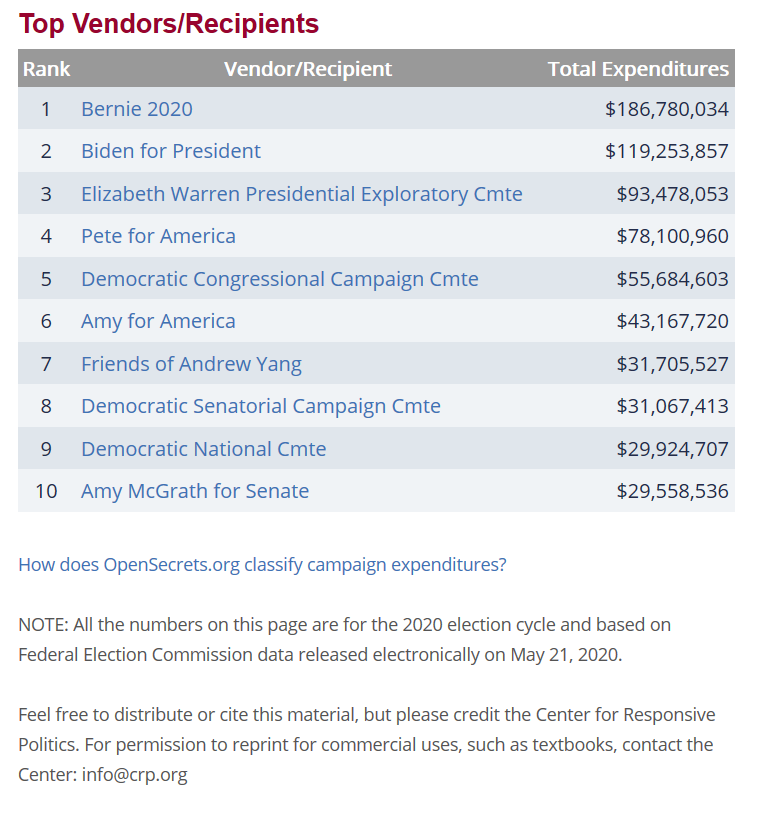The width and height of the screenshot is (765, 820).
Task: Click the rank 10 cell
Action: click(x=46, y=491)
